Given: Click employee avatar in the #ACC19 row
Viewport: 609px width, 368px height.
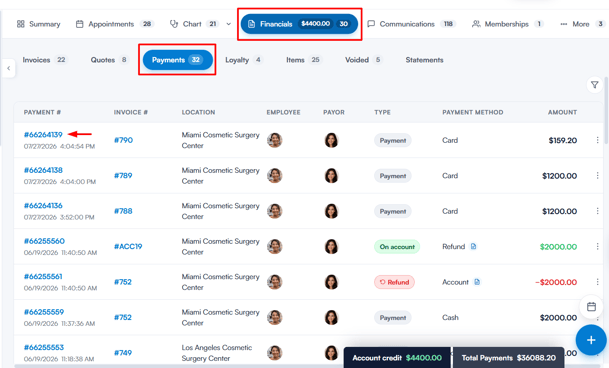Looking at the screenshot, I should click(275, 246).
